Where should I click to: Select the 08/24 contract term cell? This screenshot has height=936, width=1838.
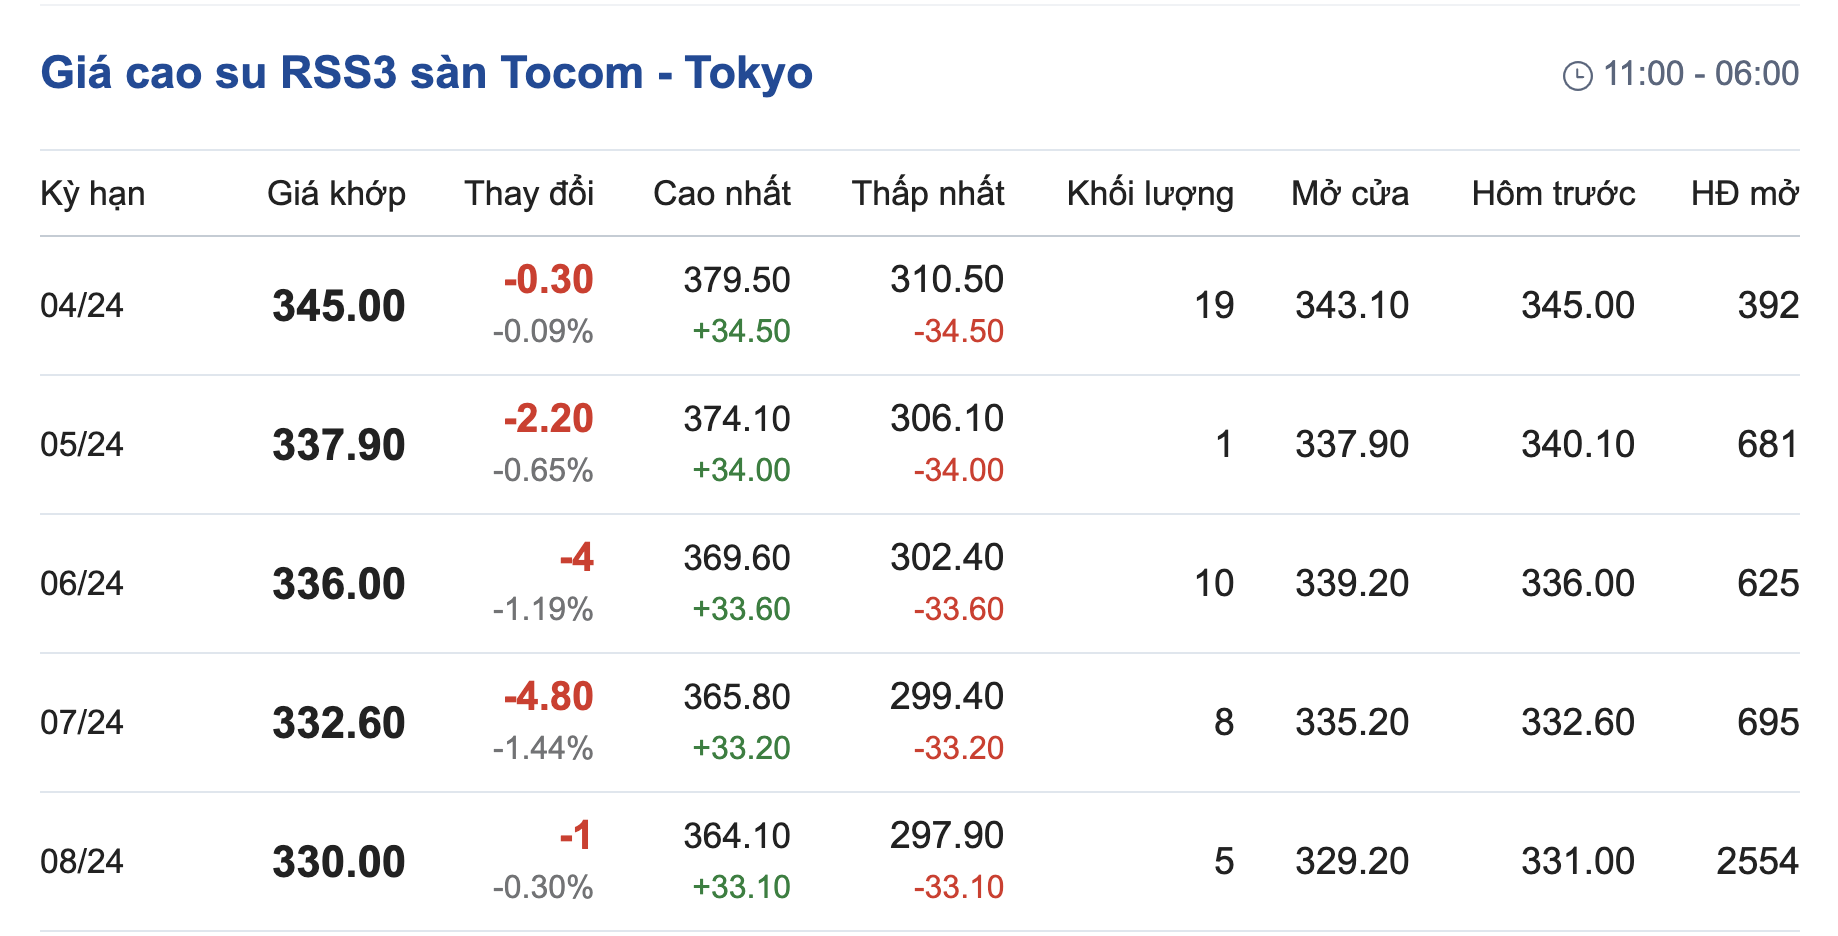click(x=82, y=861)
